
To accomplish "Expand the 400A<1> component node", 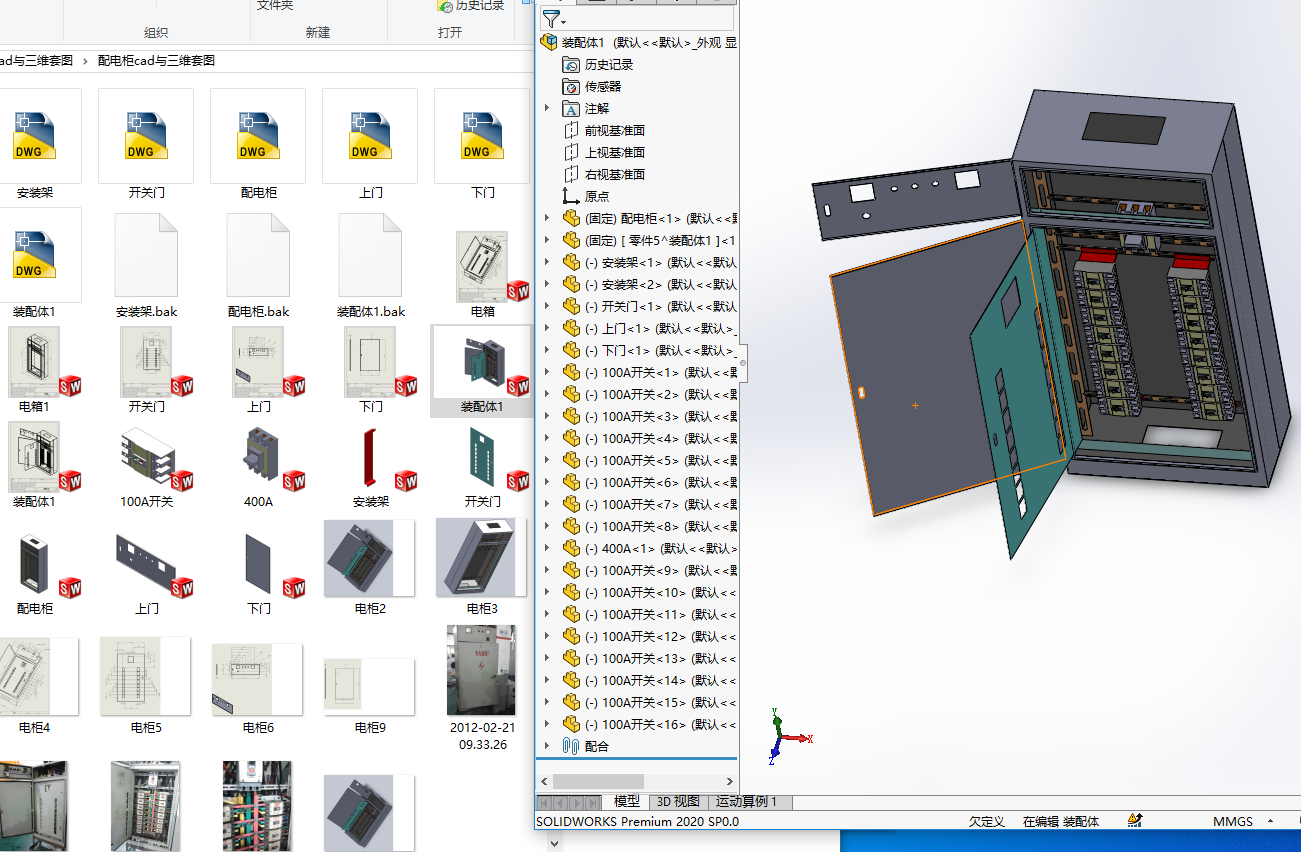I will tap(545, 548).
